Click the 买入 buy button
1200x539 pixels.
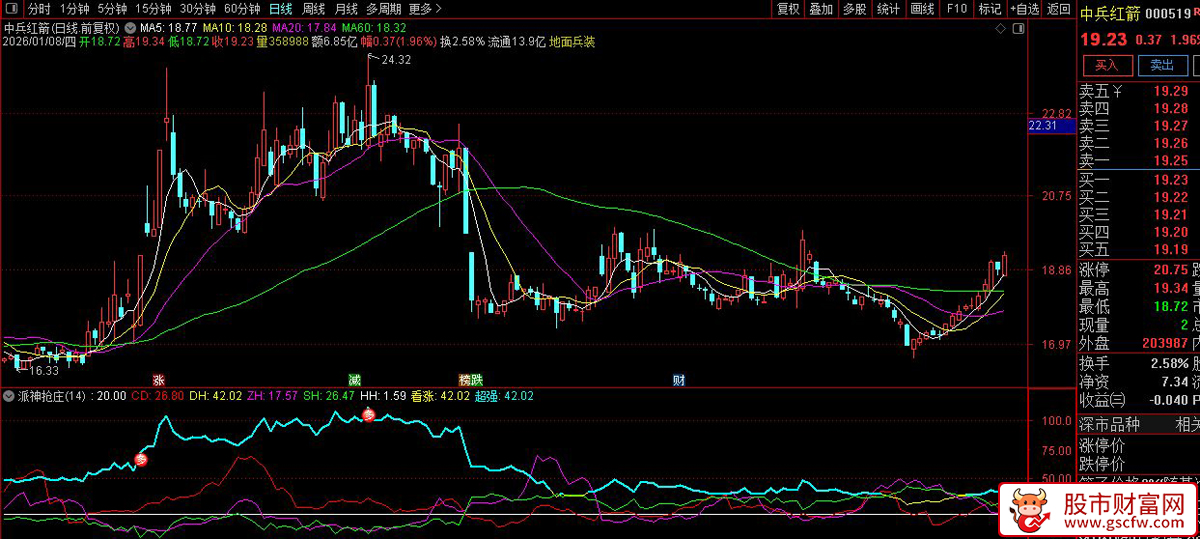(1106, 65)
